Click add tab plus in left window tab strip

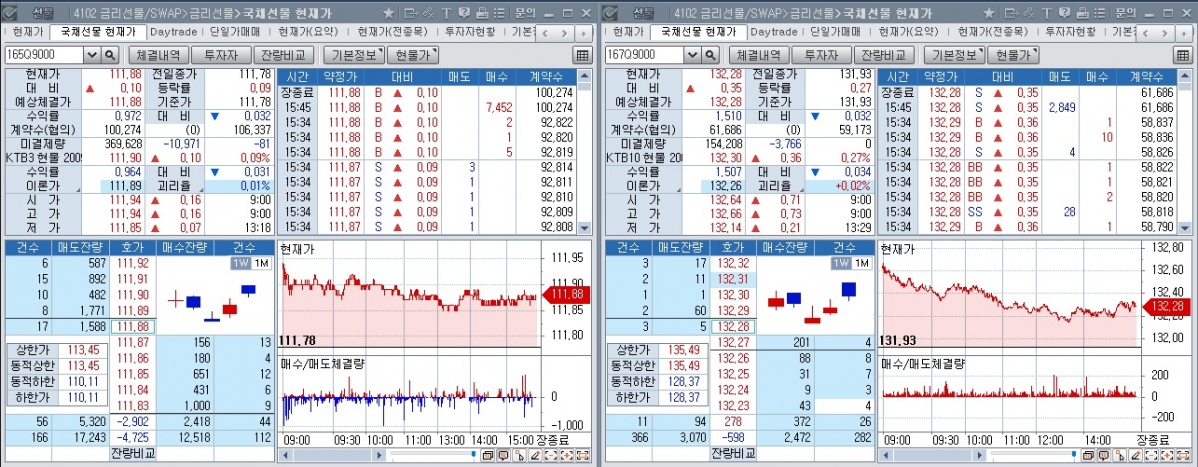584,34
